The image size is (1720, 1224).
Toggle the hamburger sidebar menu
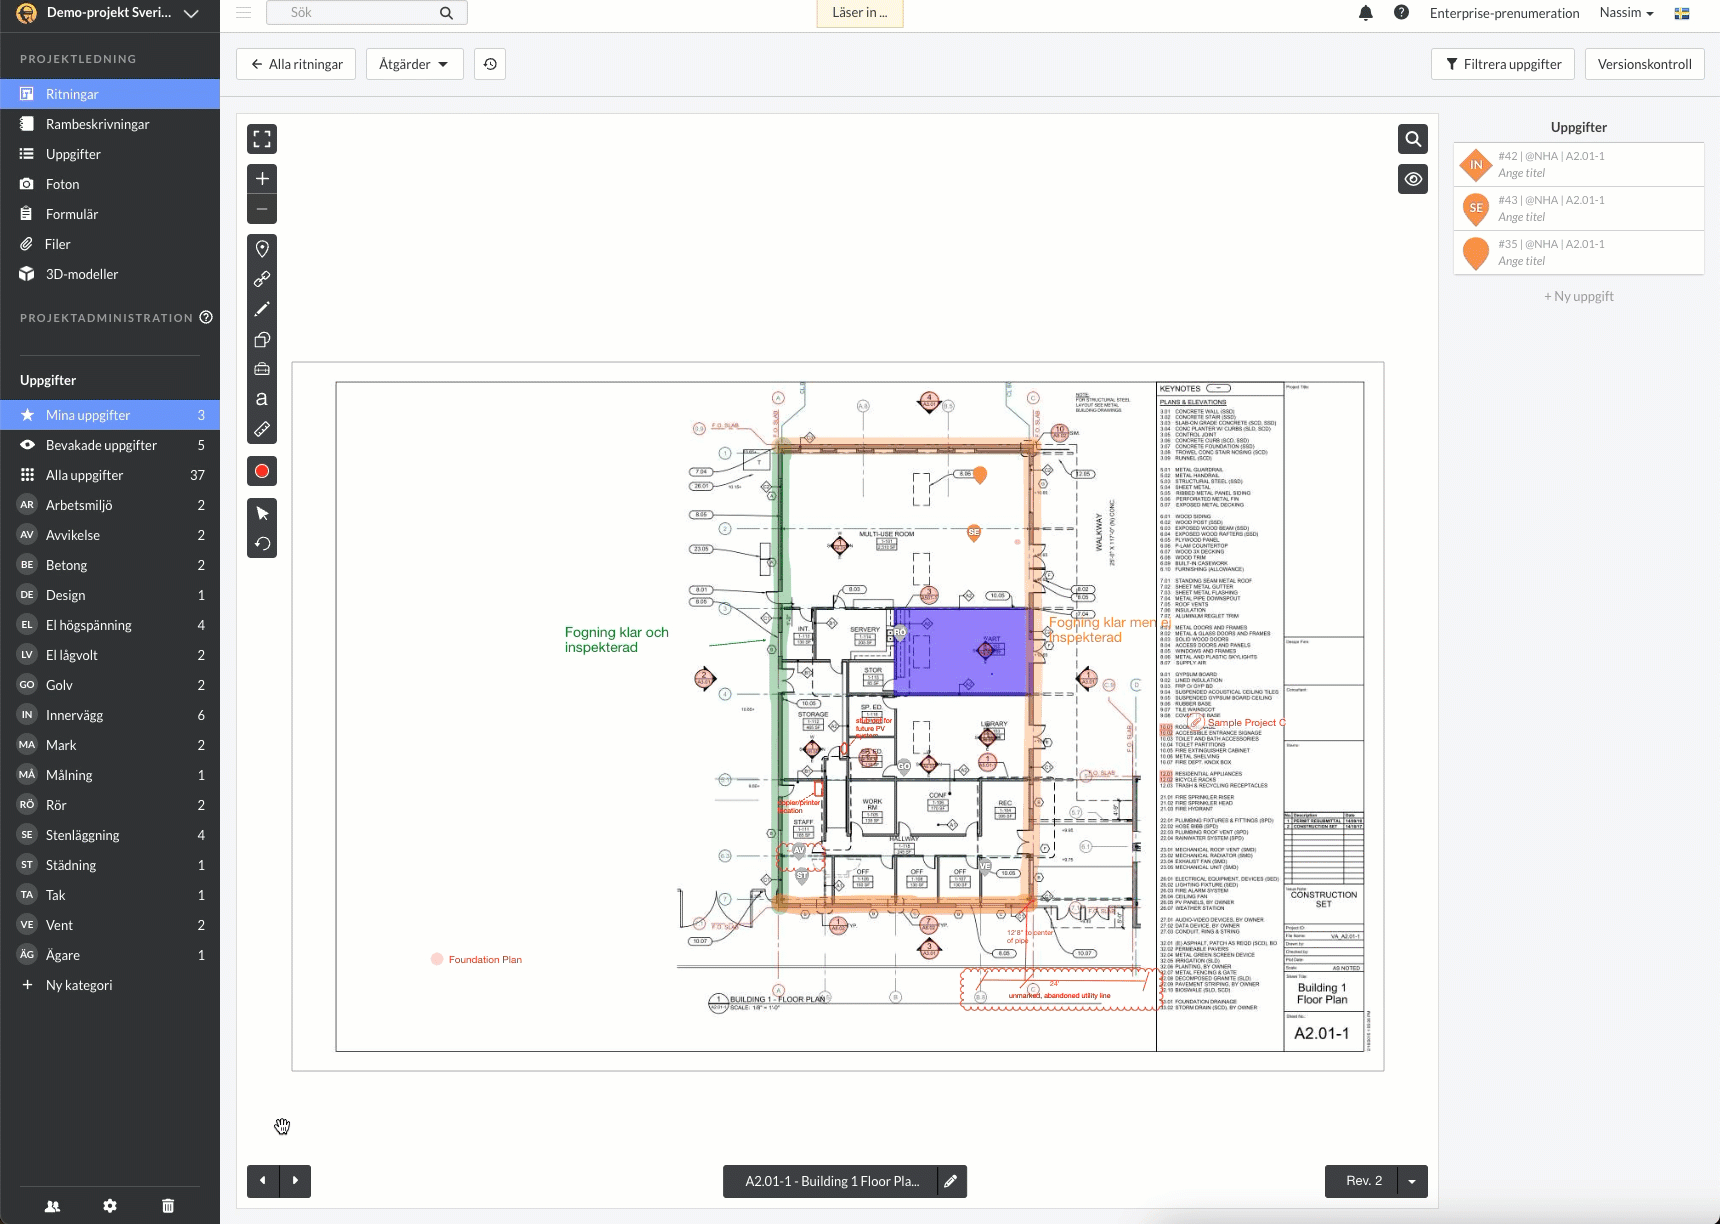243,13
